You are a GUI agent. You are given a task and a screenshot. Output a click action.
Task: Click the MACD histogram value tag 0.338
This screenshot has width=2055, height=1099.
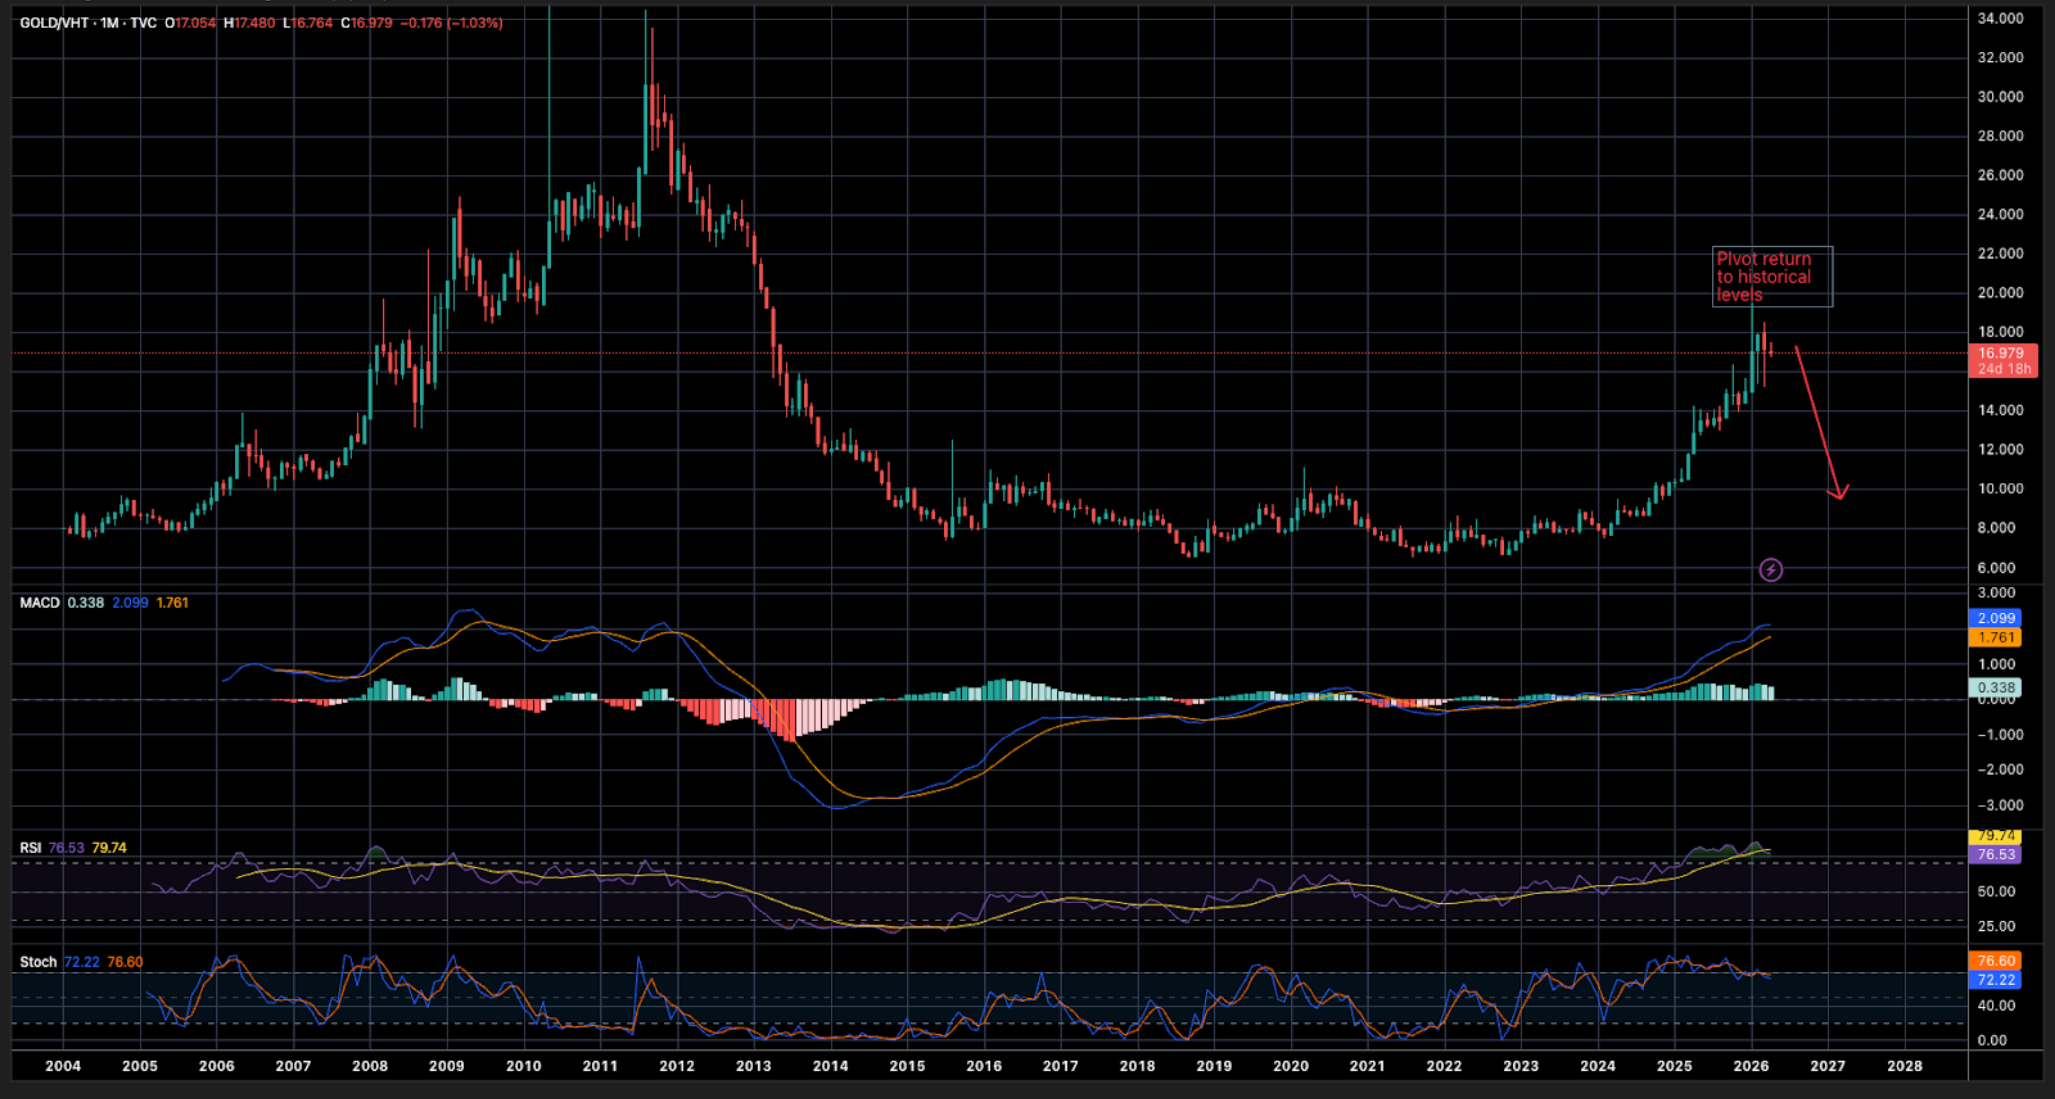tap(1995, 687)
